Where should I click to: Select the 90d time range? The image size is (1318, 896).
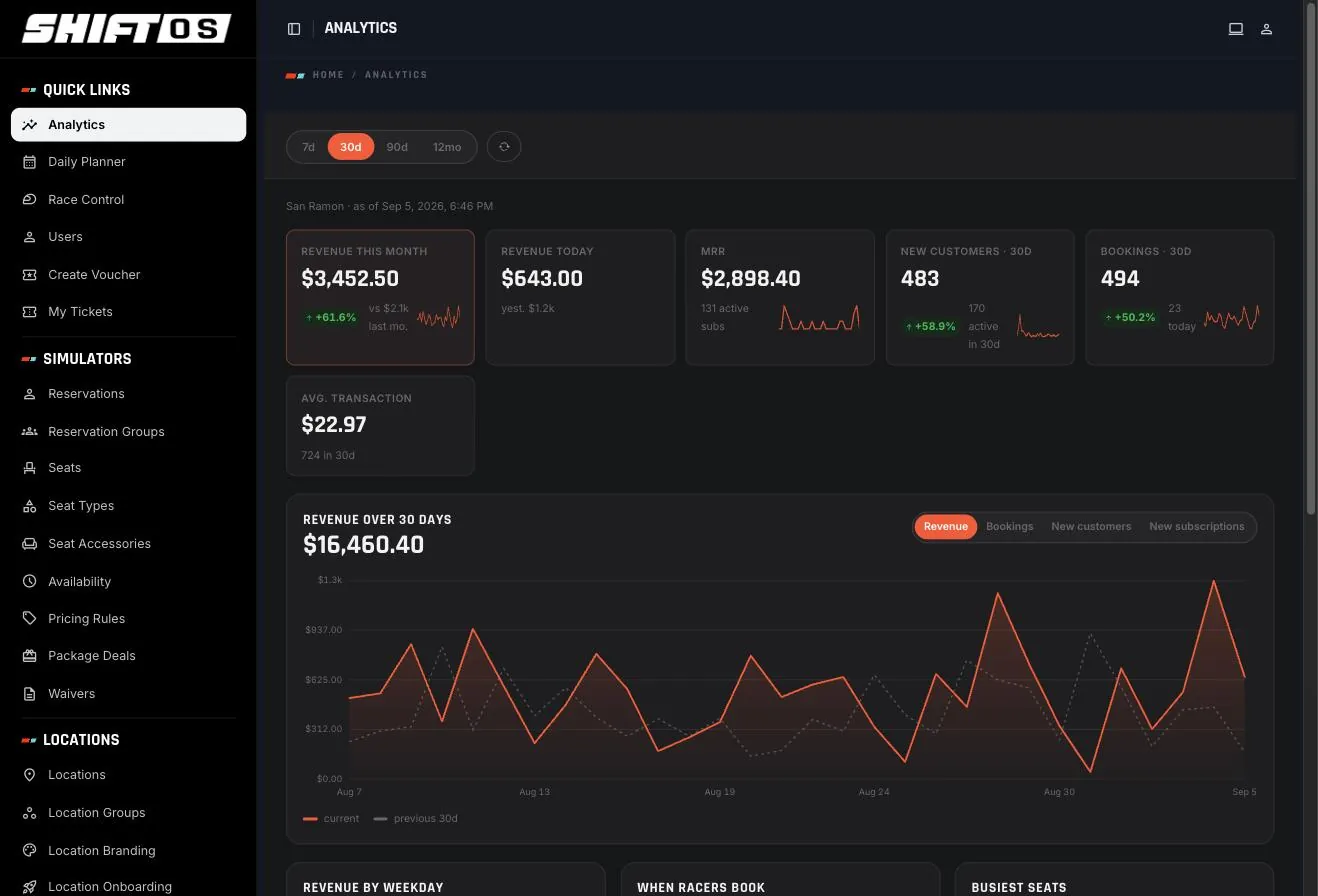(x=397, y=147)
